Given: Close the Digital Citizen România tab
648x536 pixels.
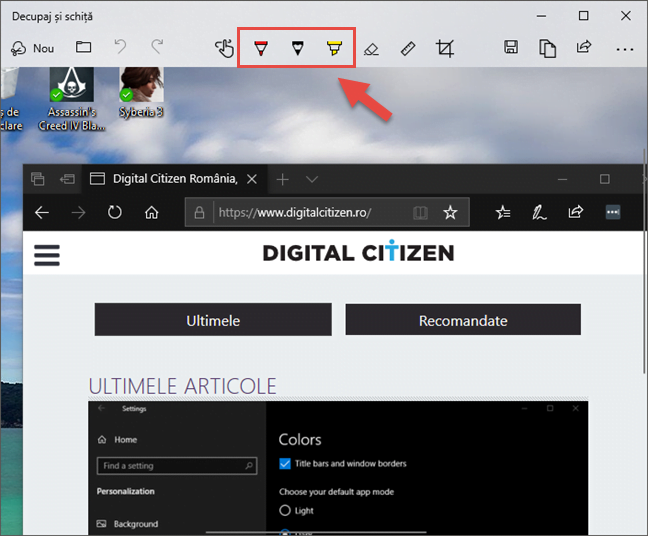Looking at the screenshot, I should (x=252, y=179).
